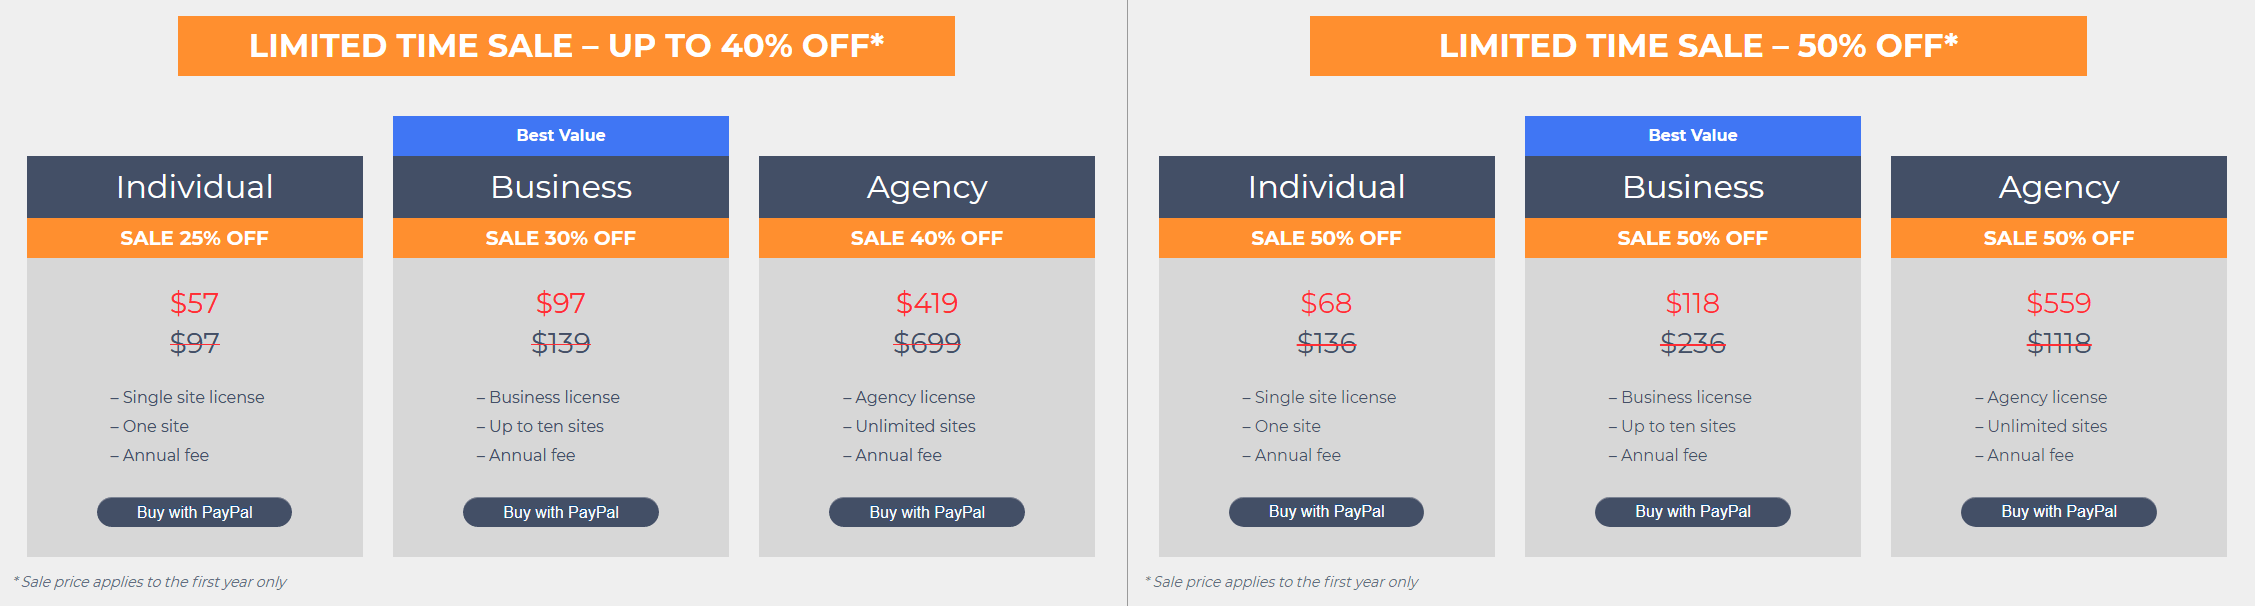Viewport: 2255px width, 606px height.
Task: Buy the $559 Agency plan with PayPal
Action: pos(2058,511)
